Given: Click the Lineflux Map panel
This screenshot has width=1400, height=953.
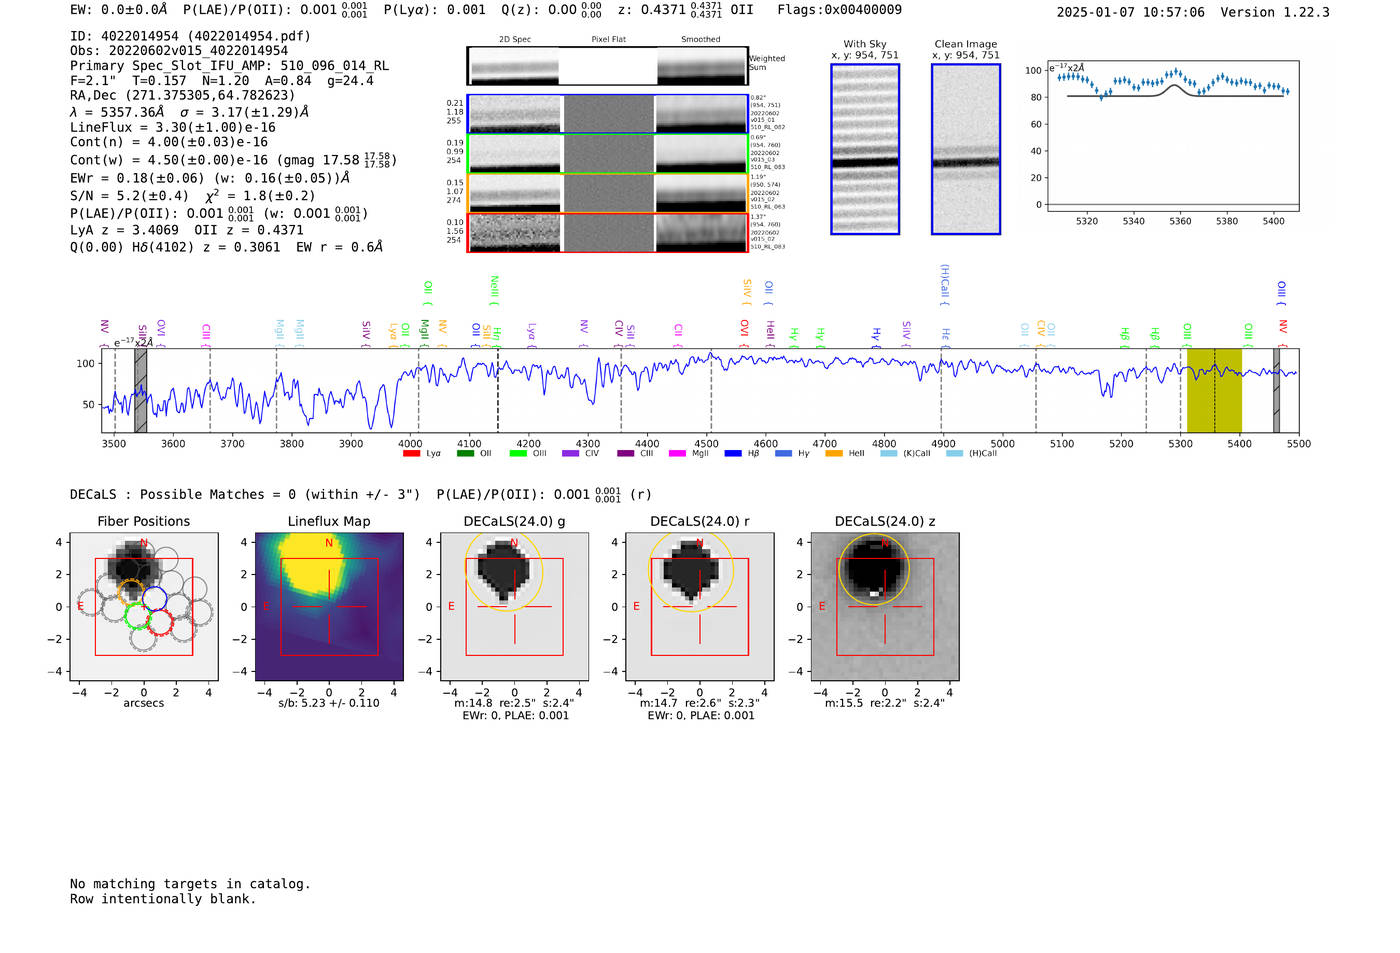Looking at the screenshot, I should (x=330, y=607).
